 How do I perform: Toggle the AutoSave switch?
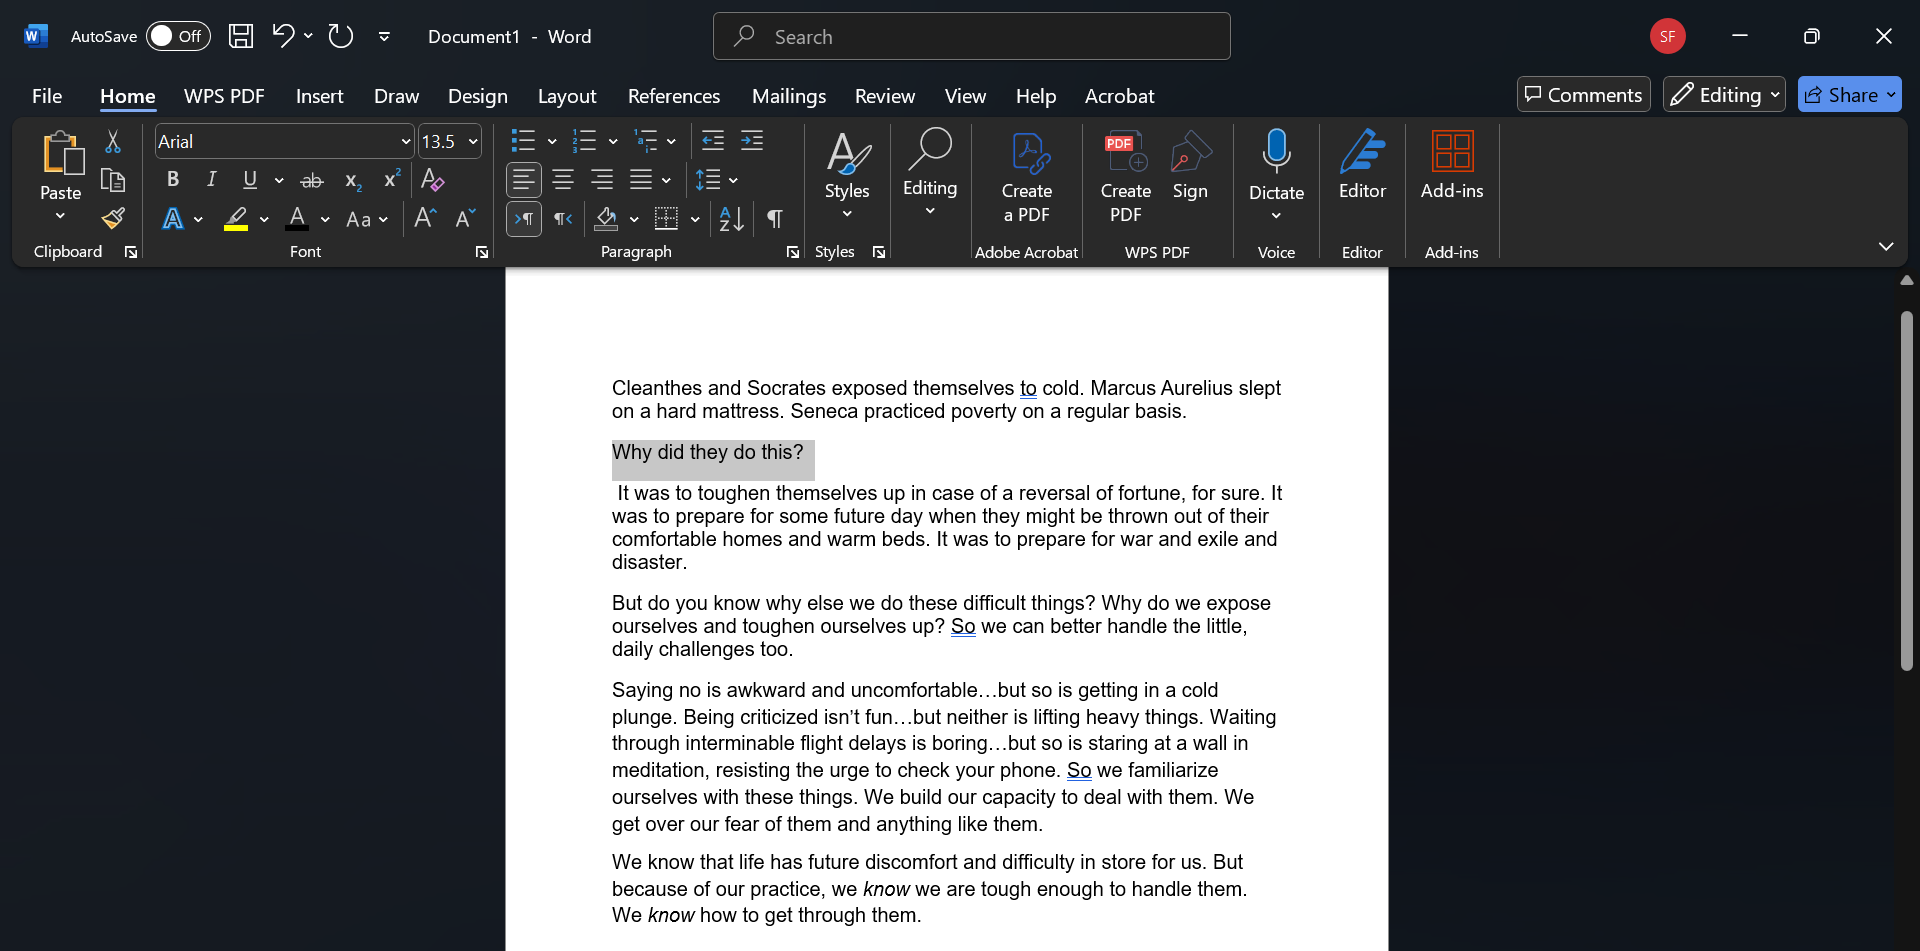tap(178, 36)
